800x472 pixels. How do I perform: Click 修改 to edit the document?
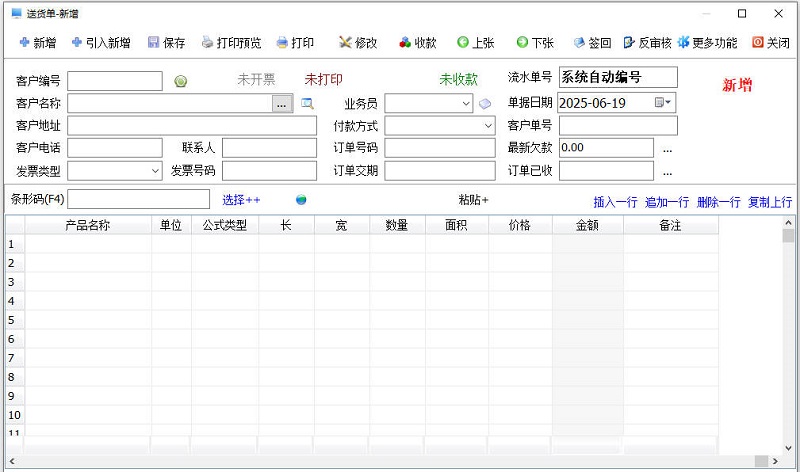coord(358,43)
